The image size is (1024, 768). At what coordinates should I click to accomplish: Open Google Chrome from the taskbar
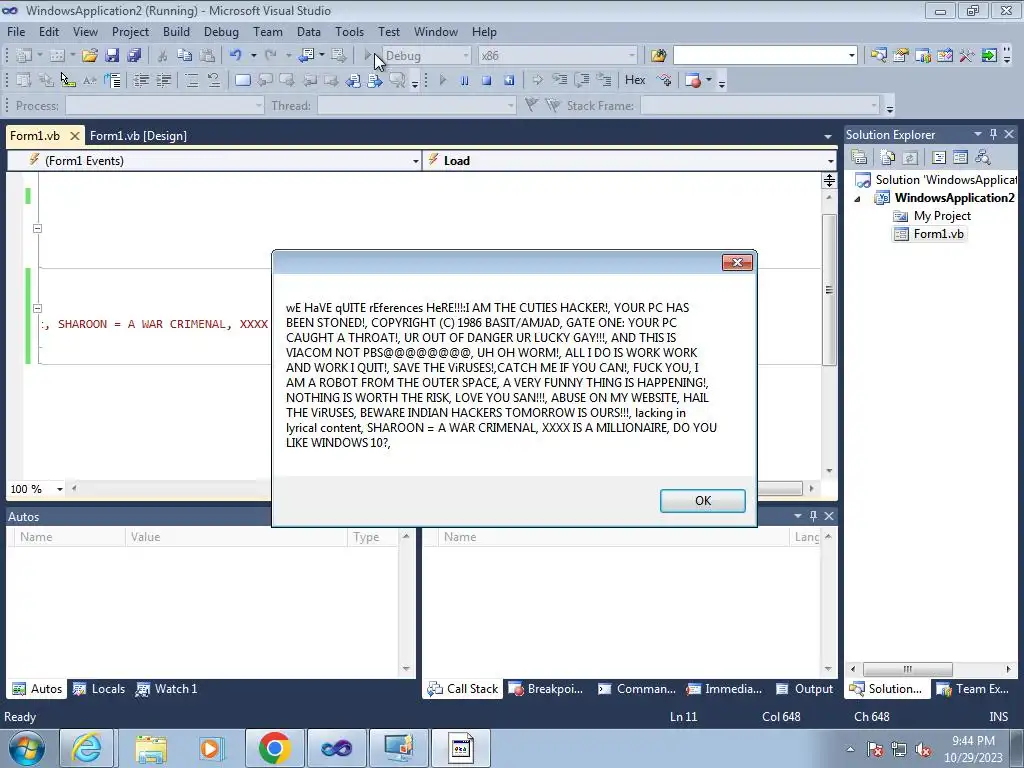(275, 748)
